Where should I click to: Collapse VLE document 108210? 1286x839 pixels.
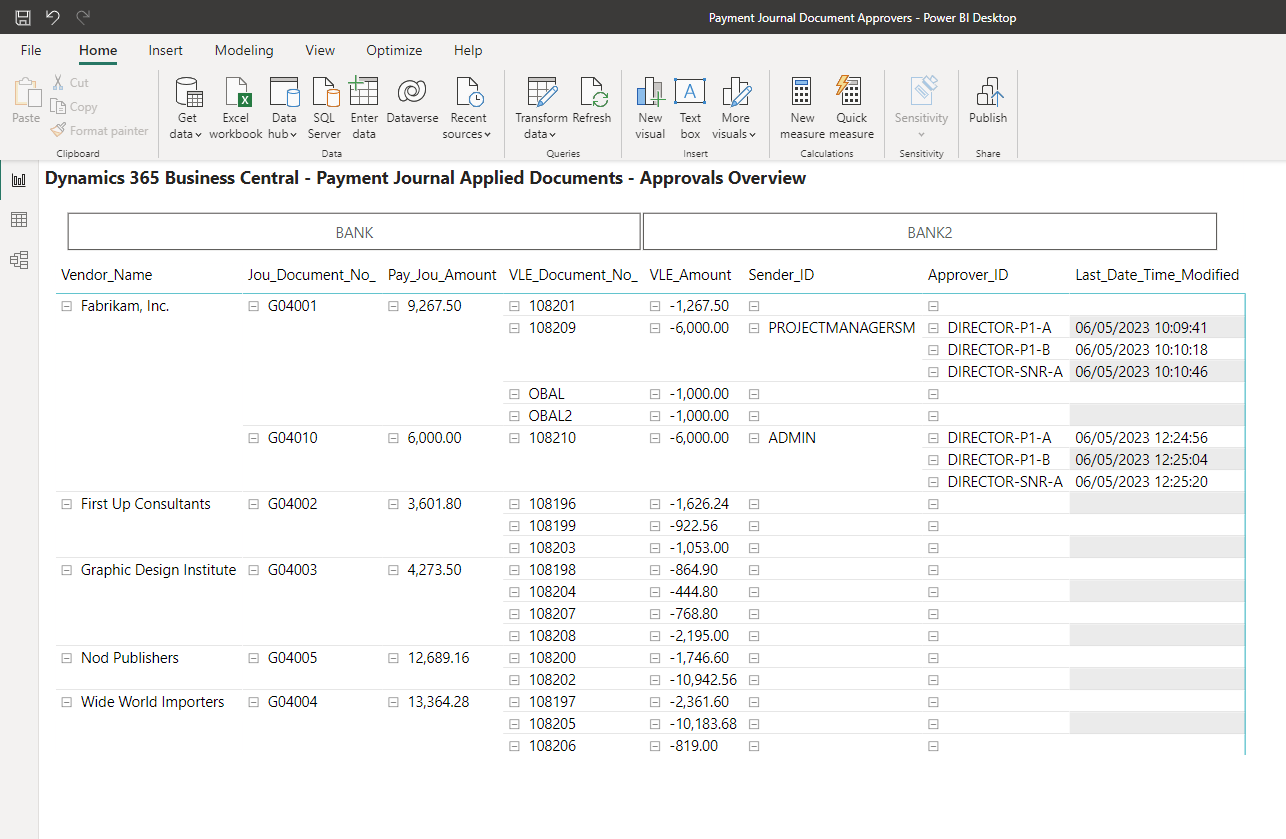[x=515, y=438]
